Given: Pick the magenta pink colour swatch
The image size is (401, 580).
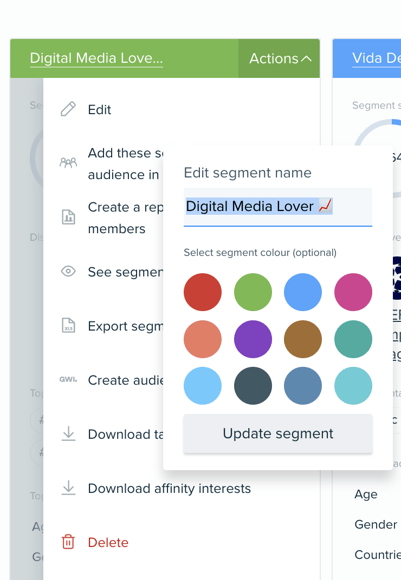Looking at the screenshot, I should pos(353,292).
